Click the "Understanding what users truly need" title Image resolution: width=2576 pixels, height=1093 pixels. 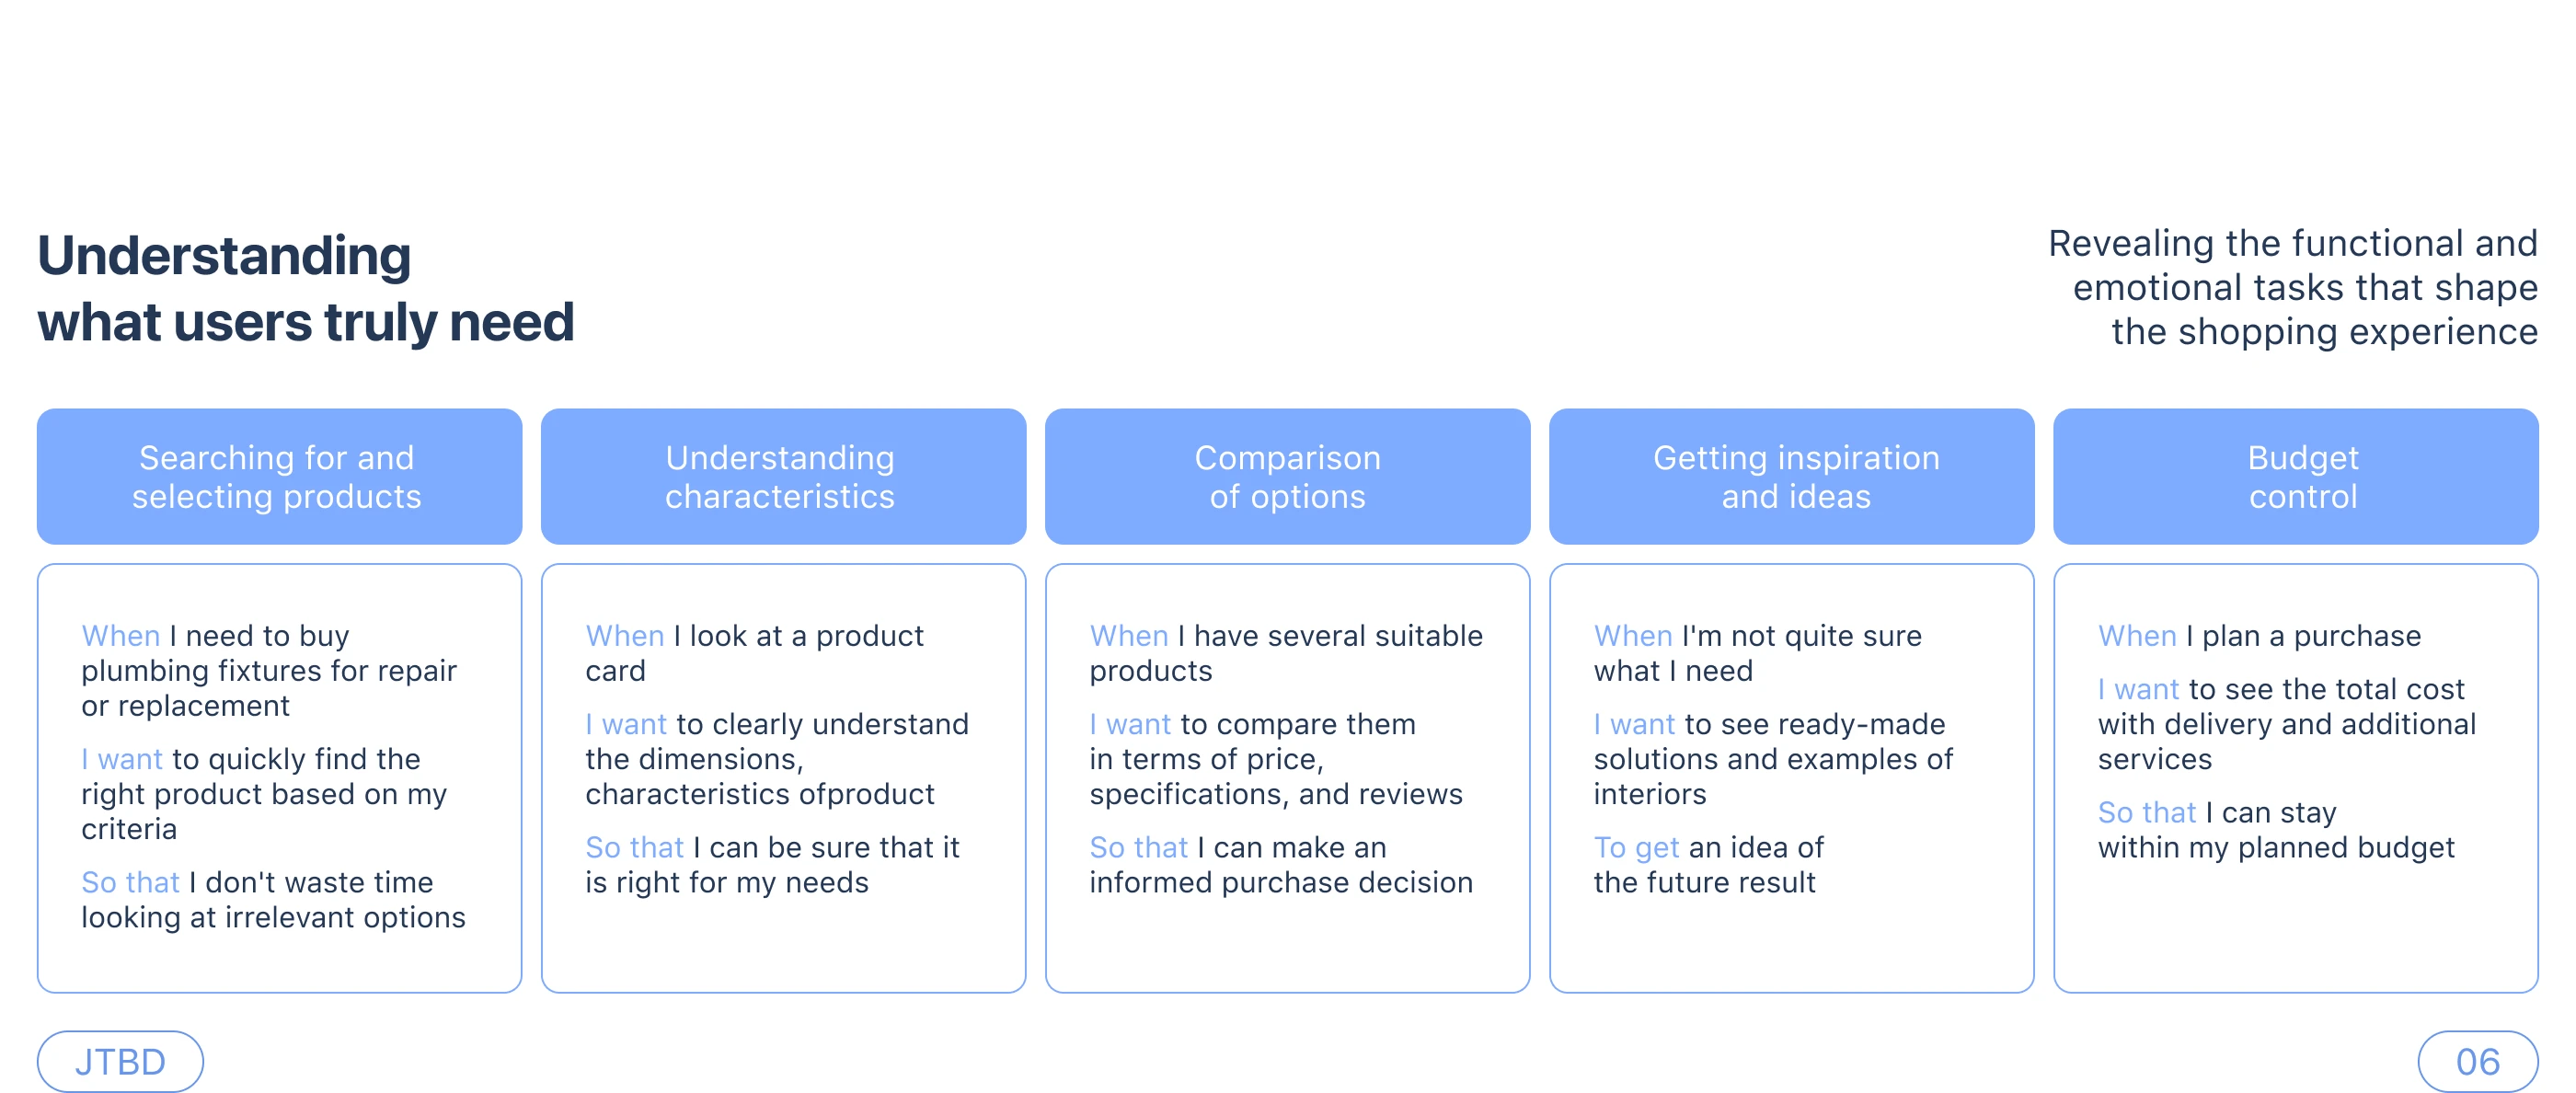pyautogui.click(x=305, y=288)
